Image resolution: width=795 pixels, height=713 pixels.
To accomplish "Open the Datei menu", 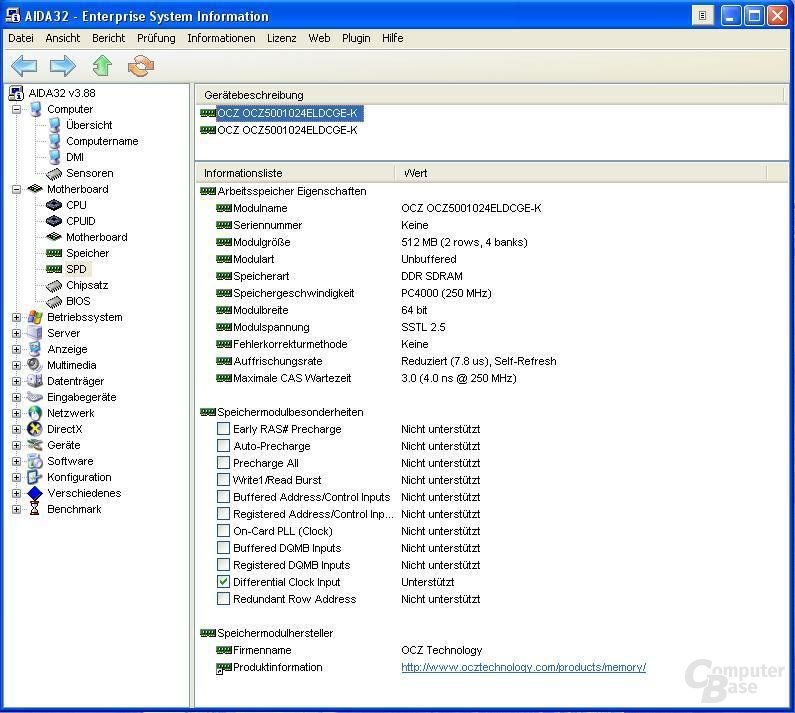I will point(21,39).
